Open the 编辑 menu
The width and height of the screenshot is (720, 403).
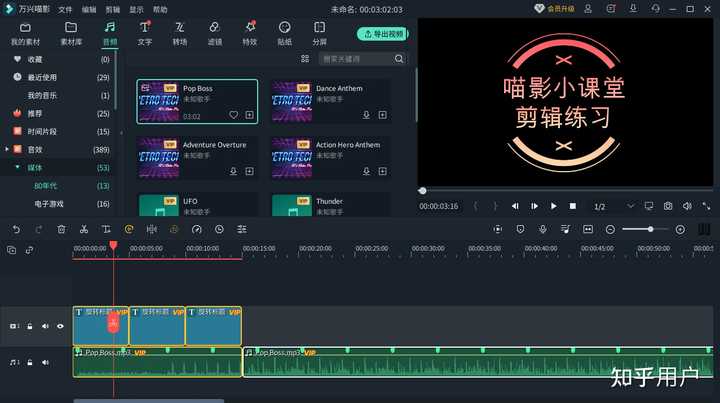pyautogui.click(x=89, y=9)
